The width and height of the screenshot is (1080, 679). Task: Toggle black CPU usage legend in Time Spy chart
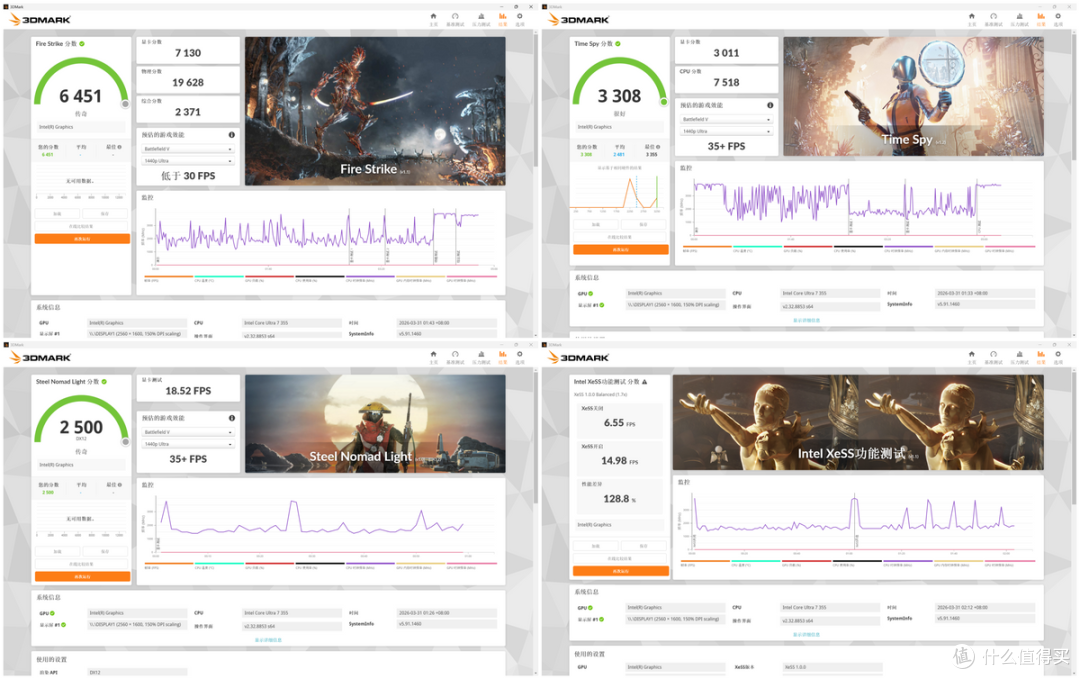pos(858,249)
